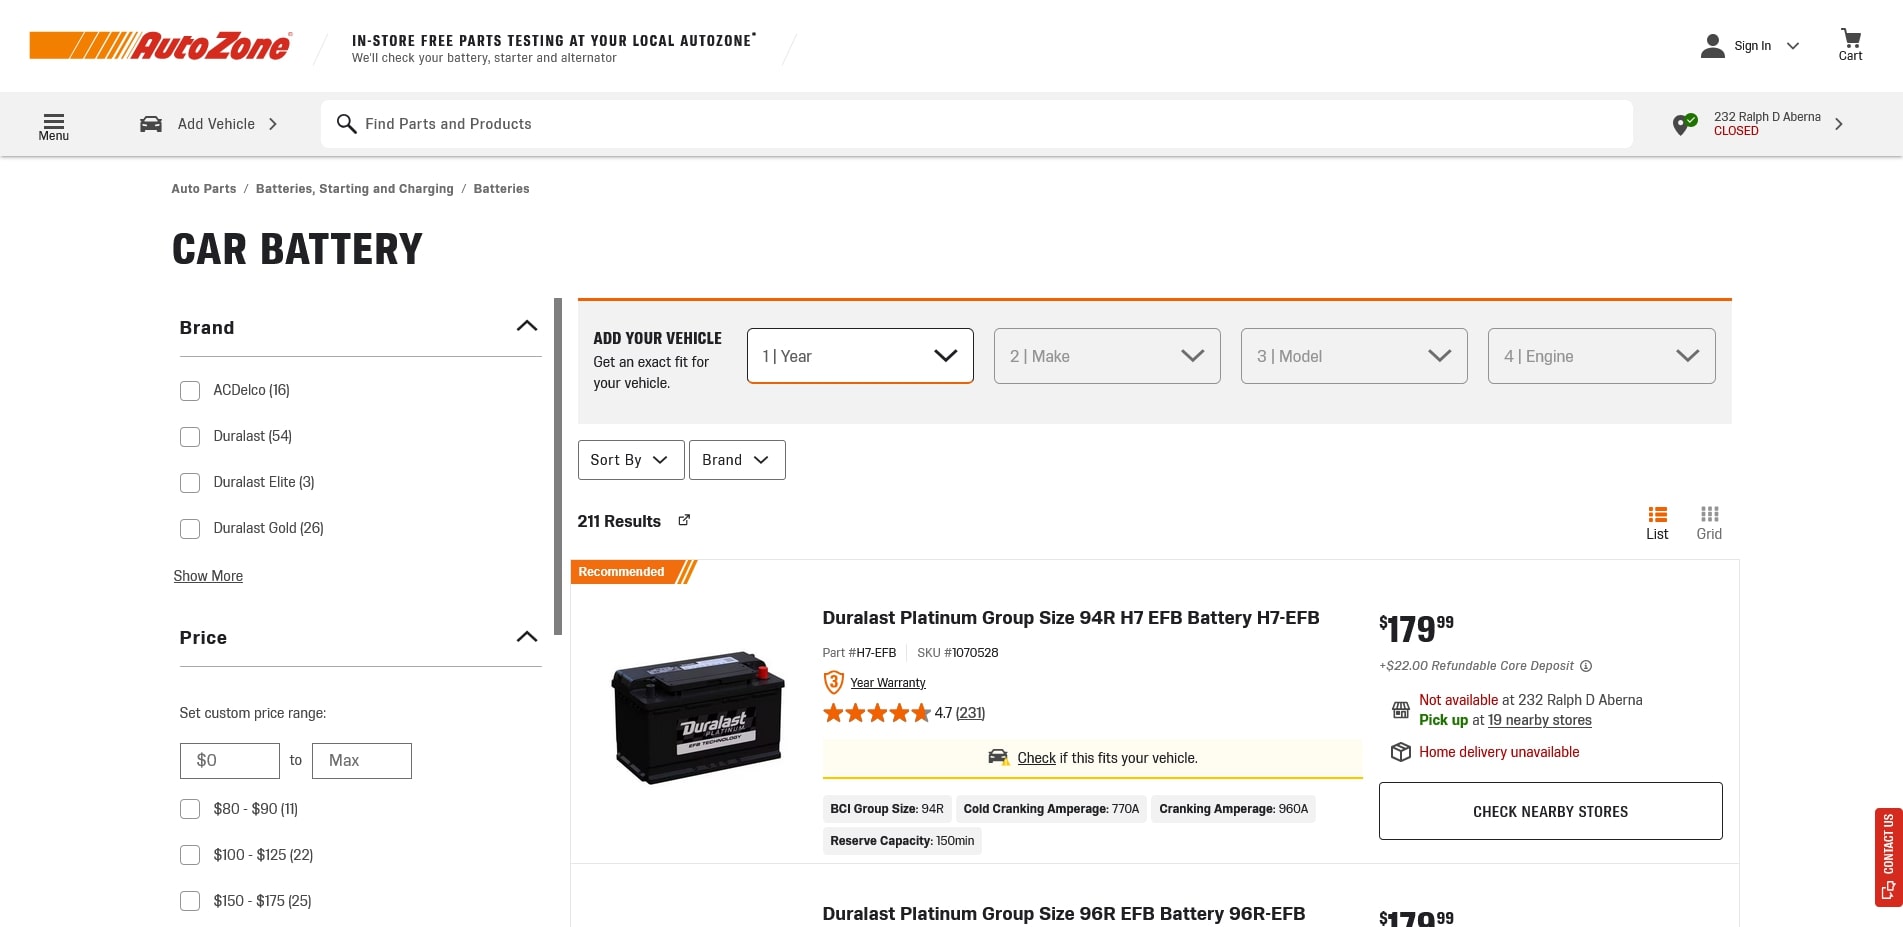The width and height of the screenshot is (1903, 927).
Task: Switch results to Grid view
Action: click(x=1709, y=521)
